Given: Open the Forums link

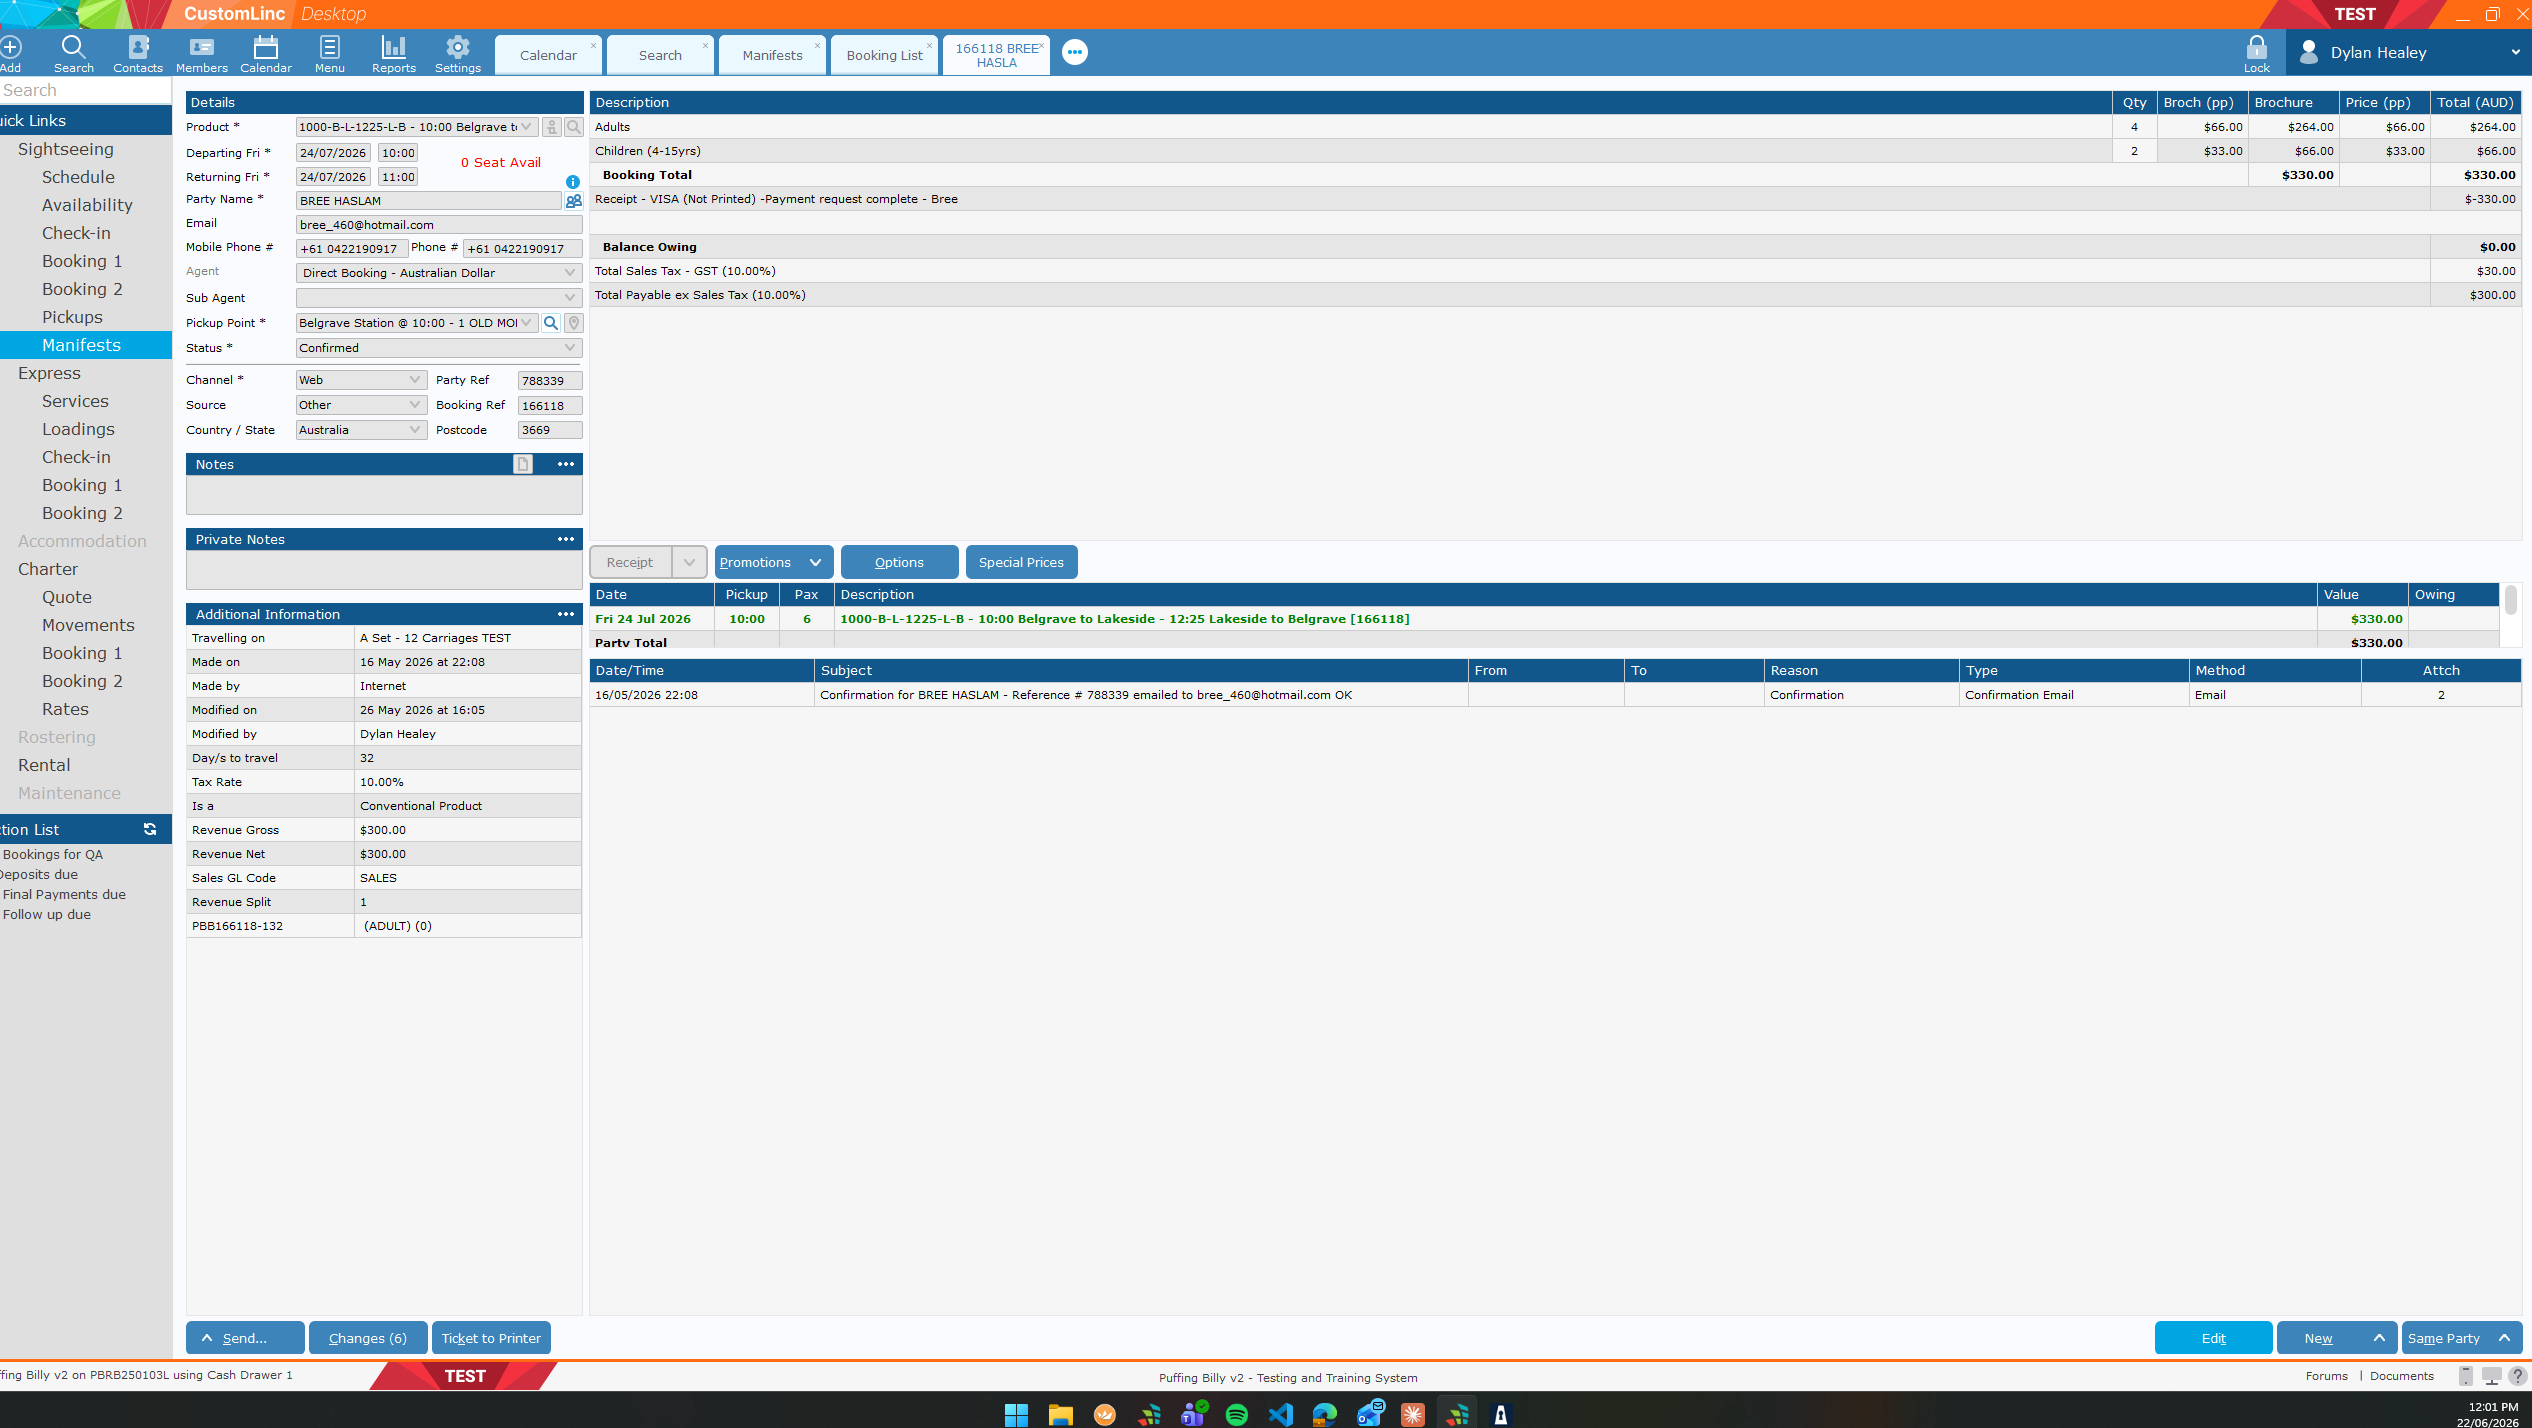Looking at the screenshot, I should pos(2326,1376).
